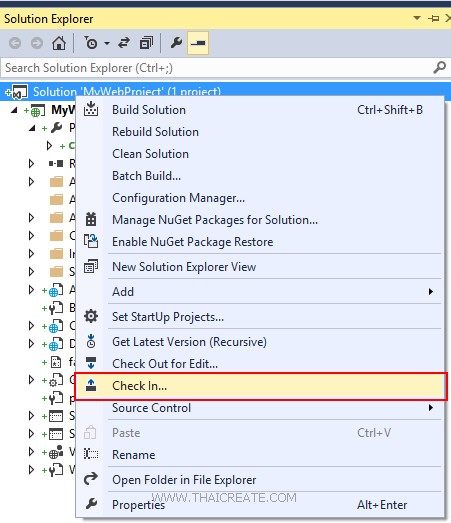Click the References icon in the tree
Viewport: 451px width, 523px height.
[x=56, y=163]
